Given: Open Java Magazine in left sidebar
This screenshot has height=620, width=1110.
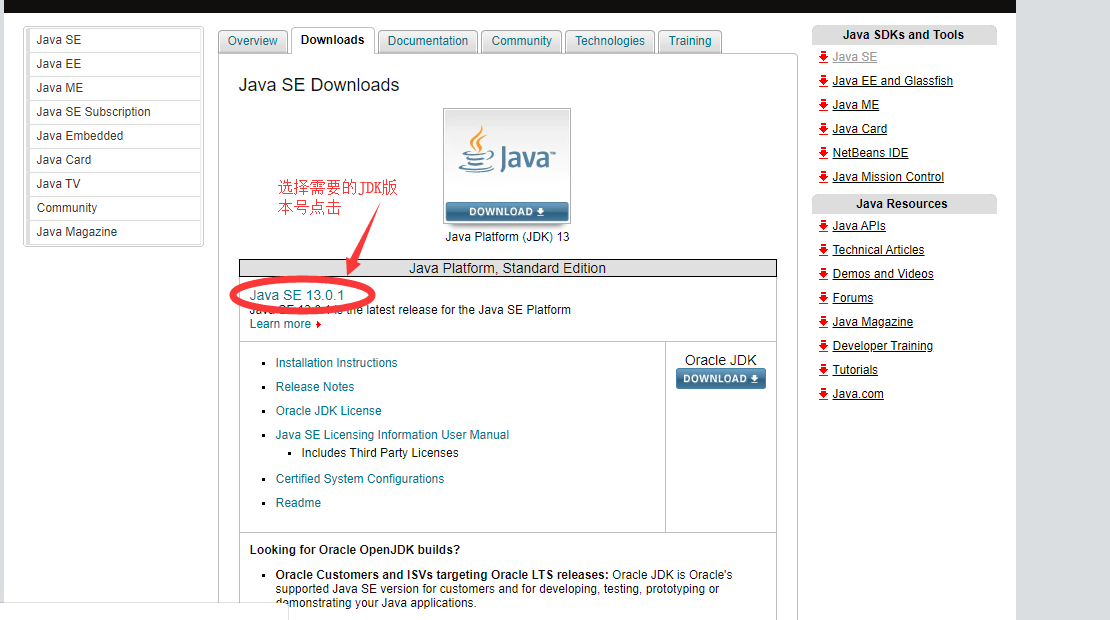Looking at the screenshot, I should click(x=113, y=232).
